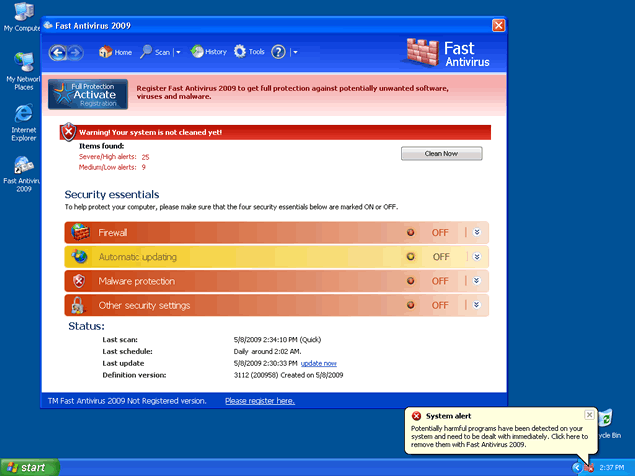635x476 pixels.
Task: Expand the Other security settings chevron
Action: (478, 305)
